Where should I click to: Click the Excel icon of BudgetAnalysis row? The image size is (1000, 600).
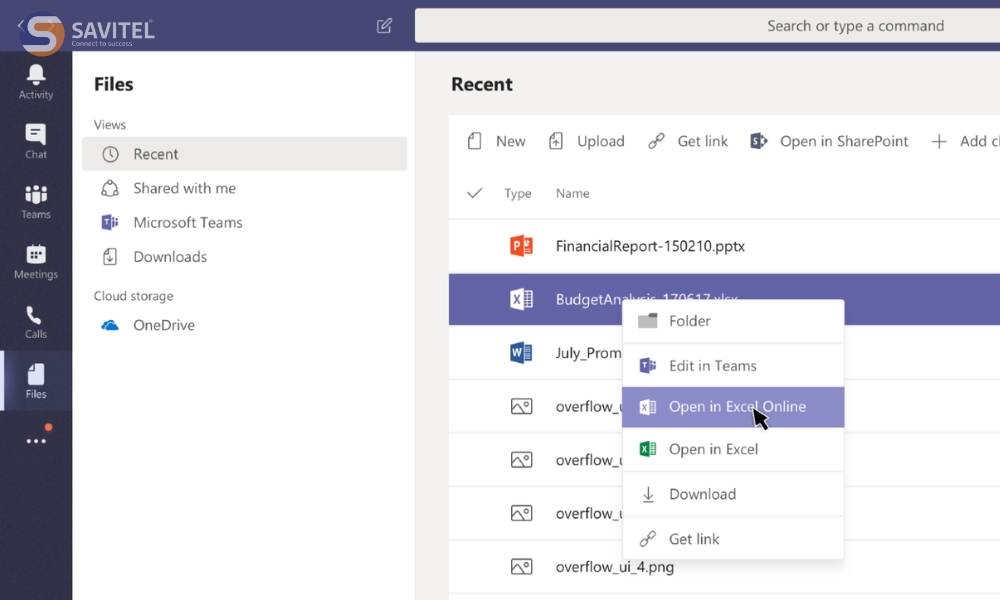coord(521,299)
